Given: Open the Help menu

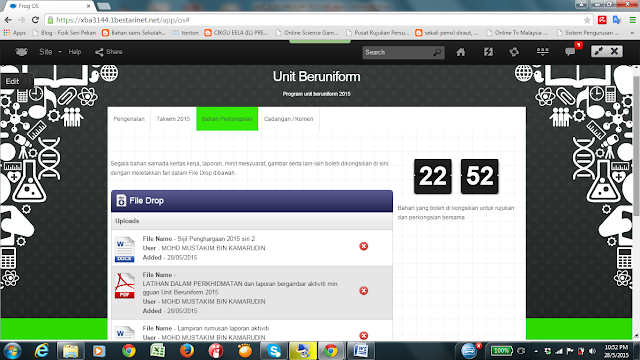Looking at the screenshot, I should coord(75,52).
